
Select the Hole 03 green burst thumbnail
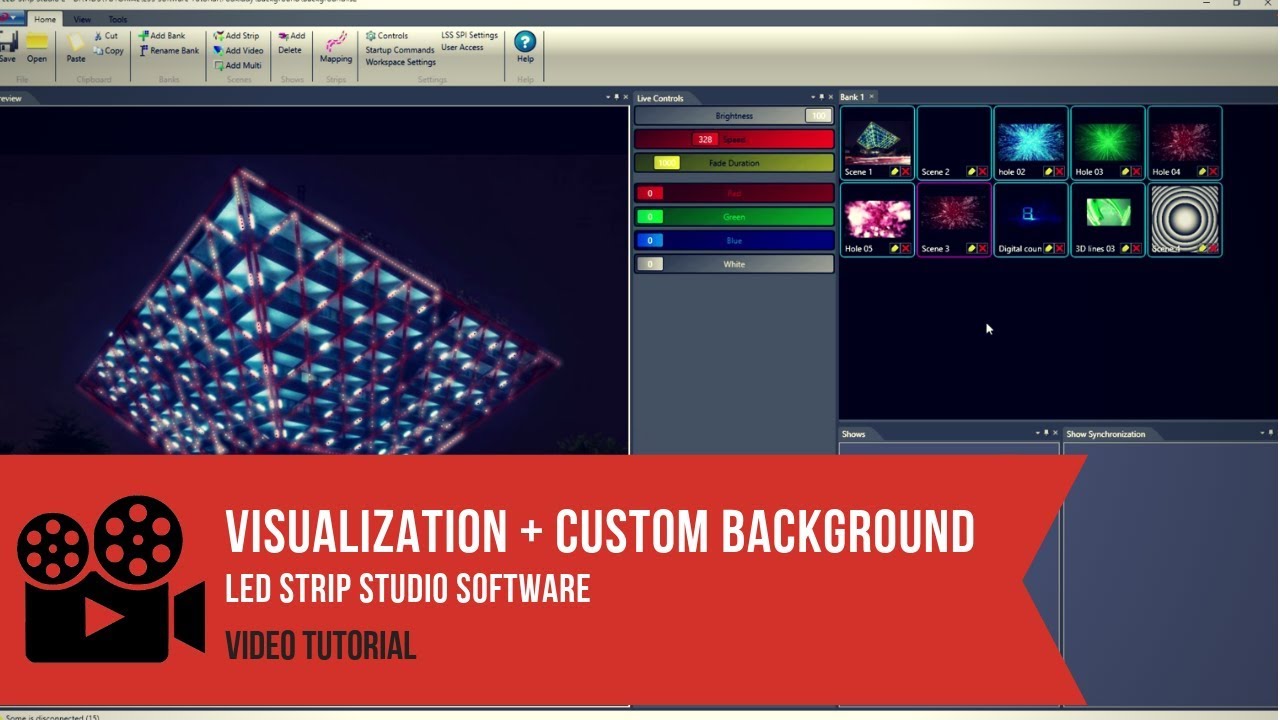click(x=1108, y=143)
